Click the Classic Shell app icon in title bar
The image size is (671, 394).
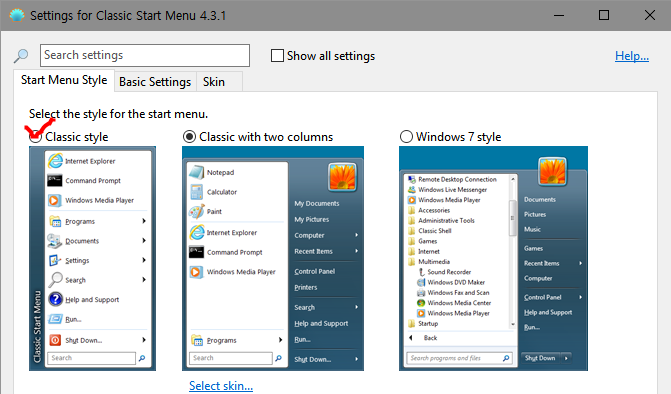pos(17,15)
